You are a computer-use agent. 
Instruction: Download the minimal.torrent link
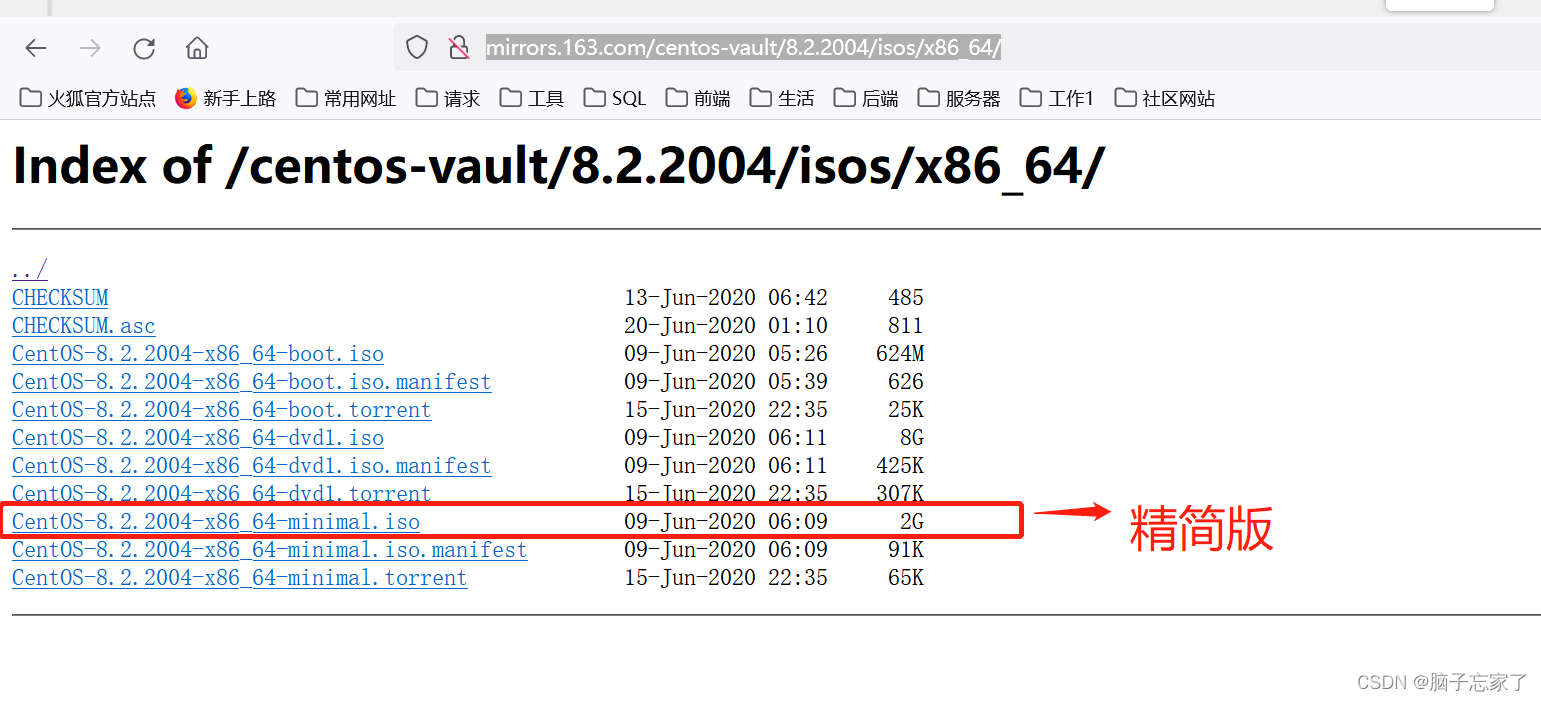(x=240, y=578)
